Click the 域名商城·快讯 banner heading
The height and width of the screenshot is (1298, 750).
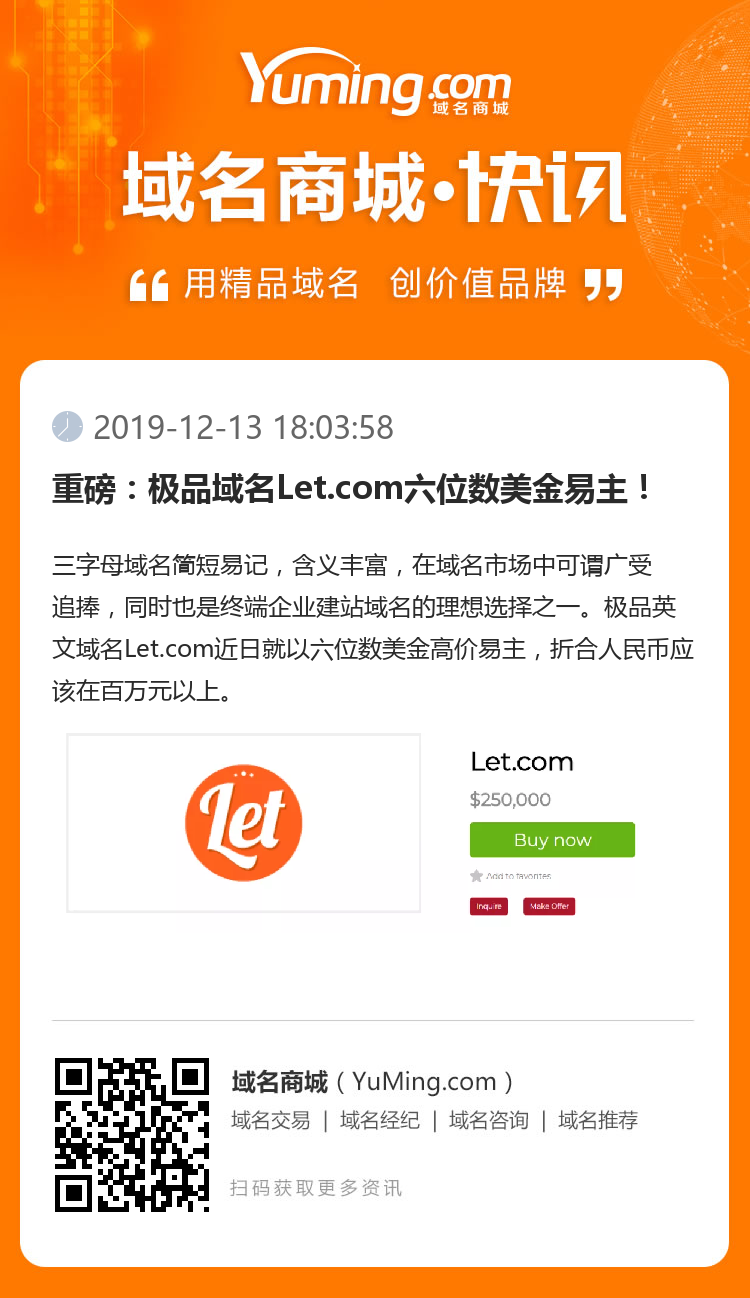[x=375, y=187]
